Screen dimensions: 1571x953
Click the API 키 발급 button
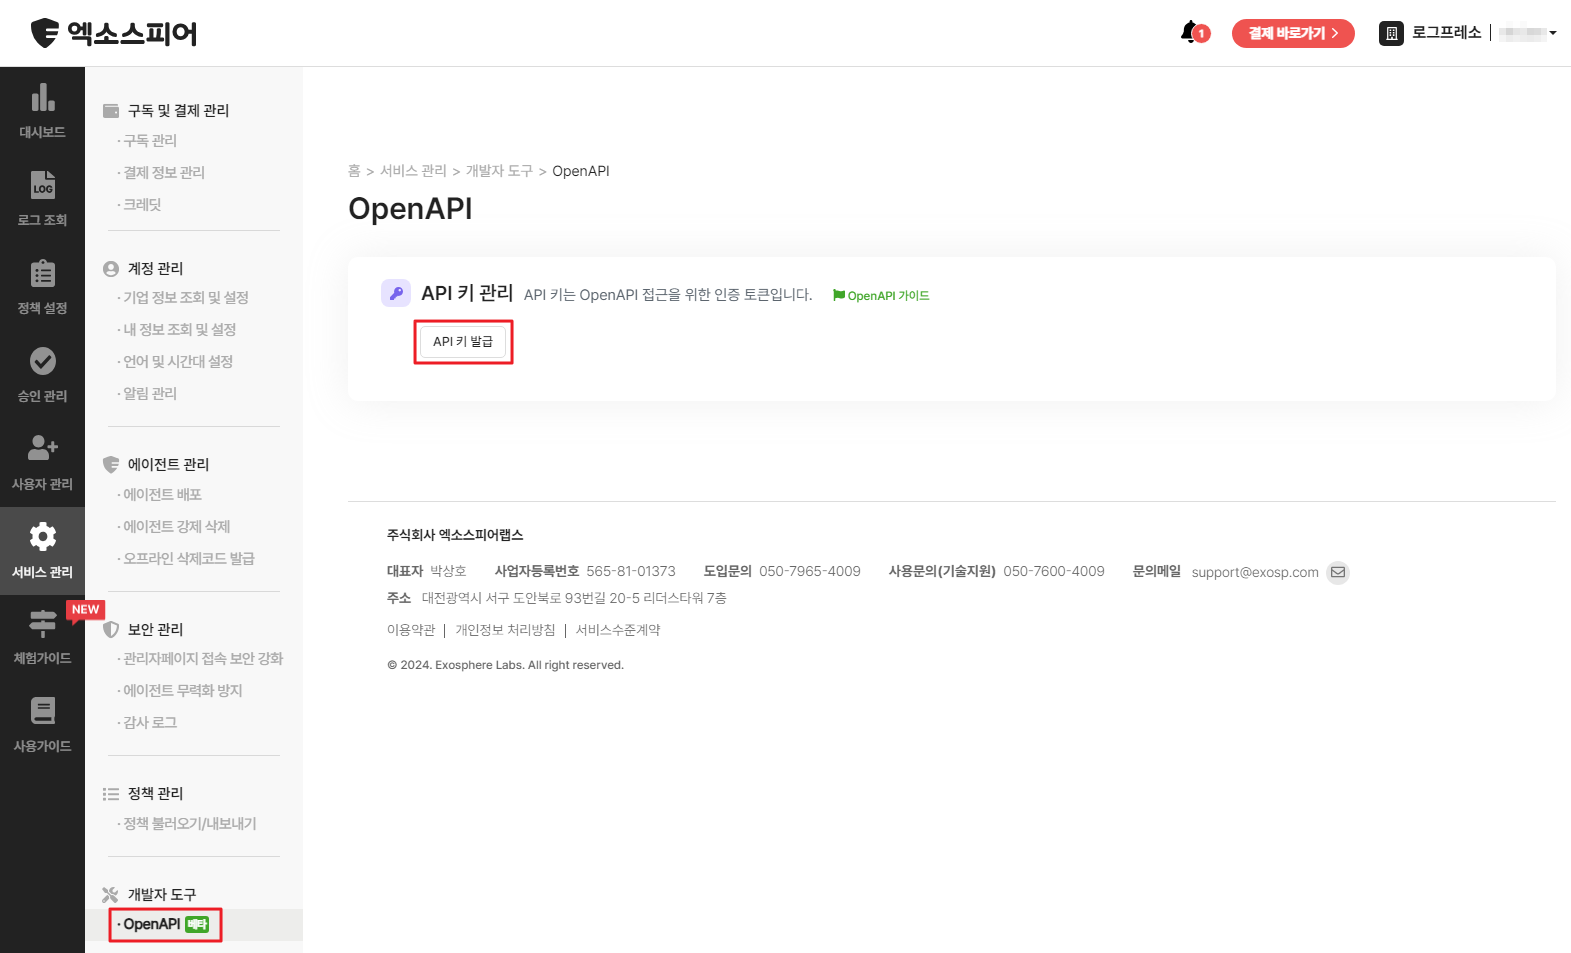[x=463, y=342]
